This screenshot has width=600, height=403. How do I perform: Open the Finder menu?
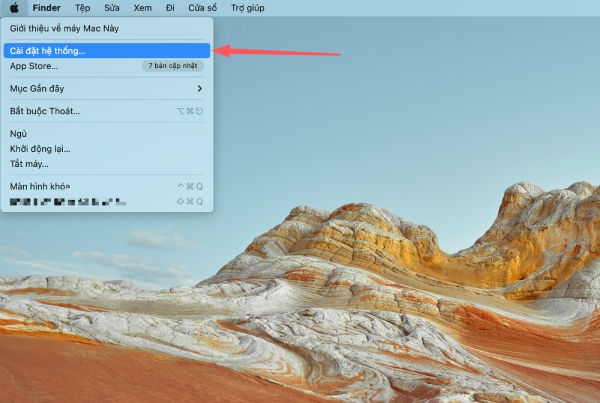46,8
